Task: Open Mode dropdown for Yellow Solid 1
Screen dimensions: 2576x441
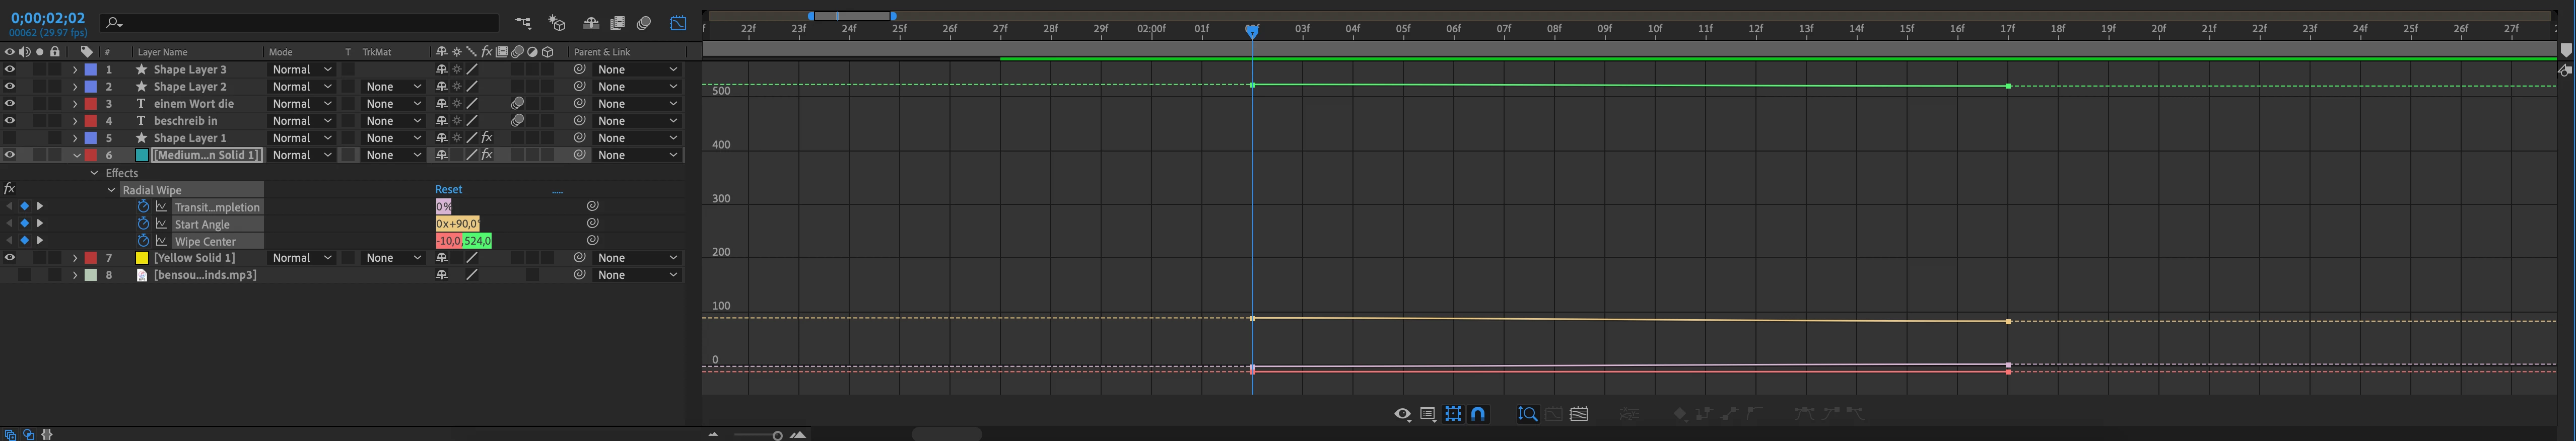Action: 302,258
